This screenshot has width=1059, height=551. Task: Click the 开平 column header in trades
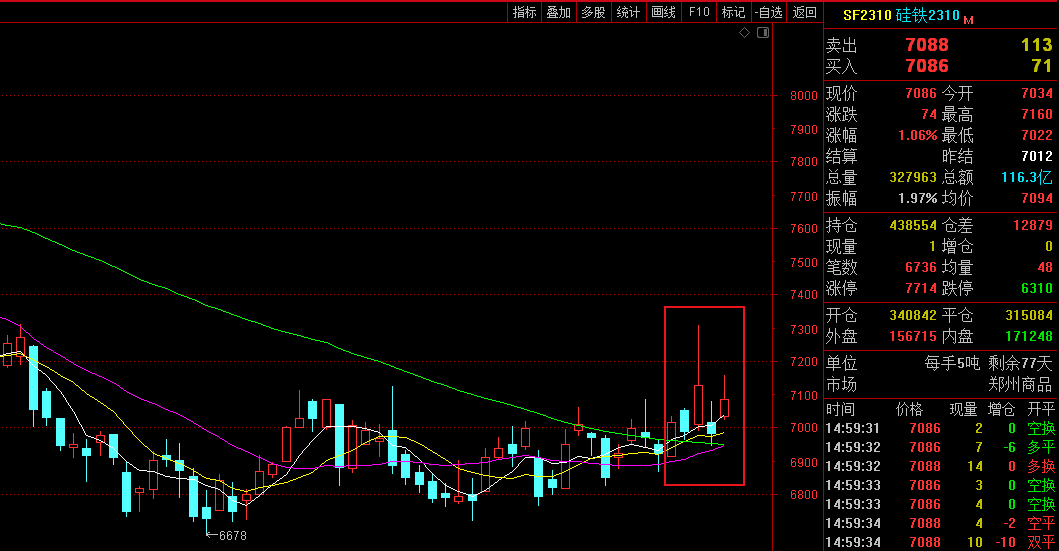1041,409
